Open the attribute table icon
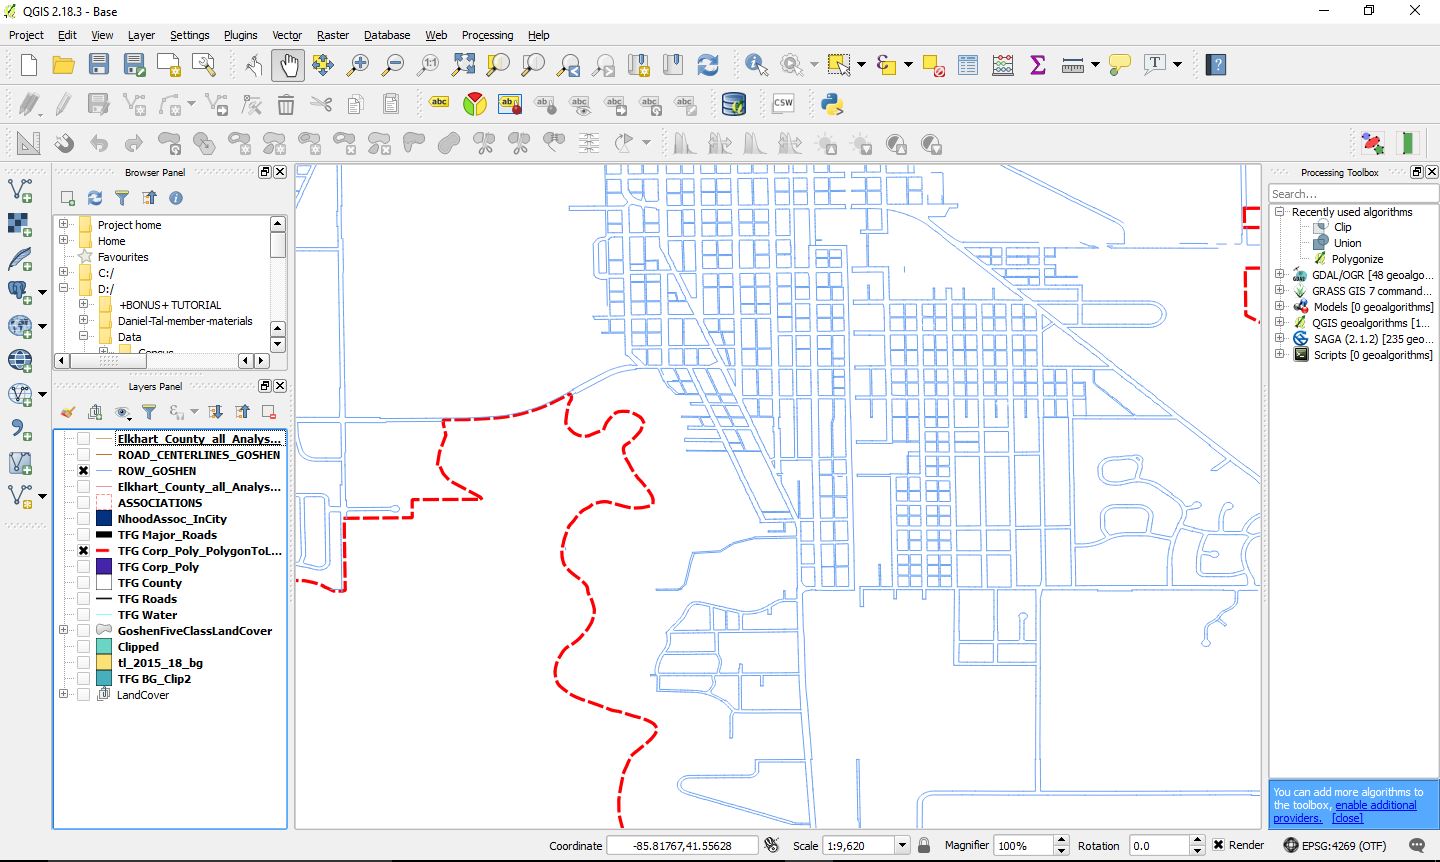Screen dimensions: 1440x862 click(967, 65)
